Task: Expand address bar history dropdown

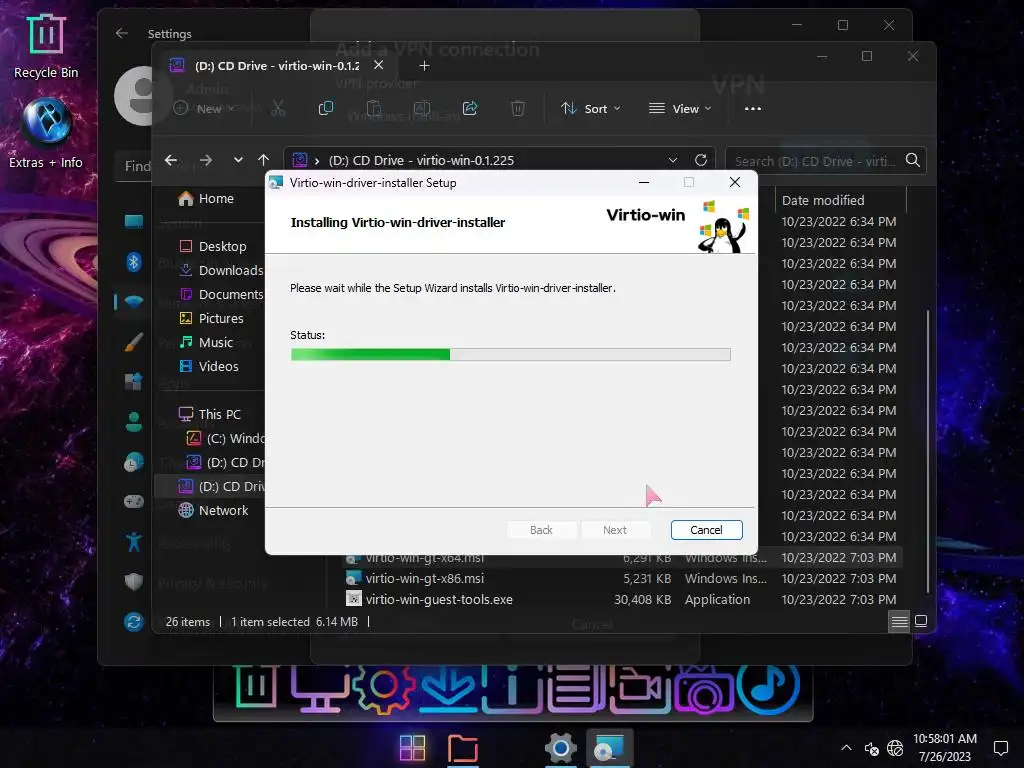Action: pos(673,160)
